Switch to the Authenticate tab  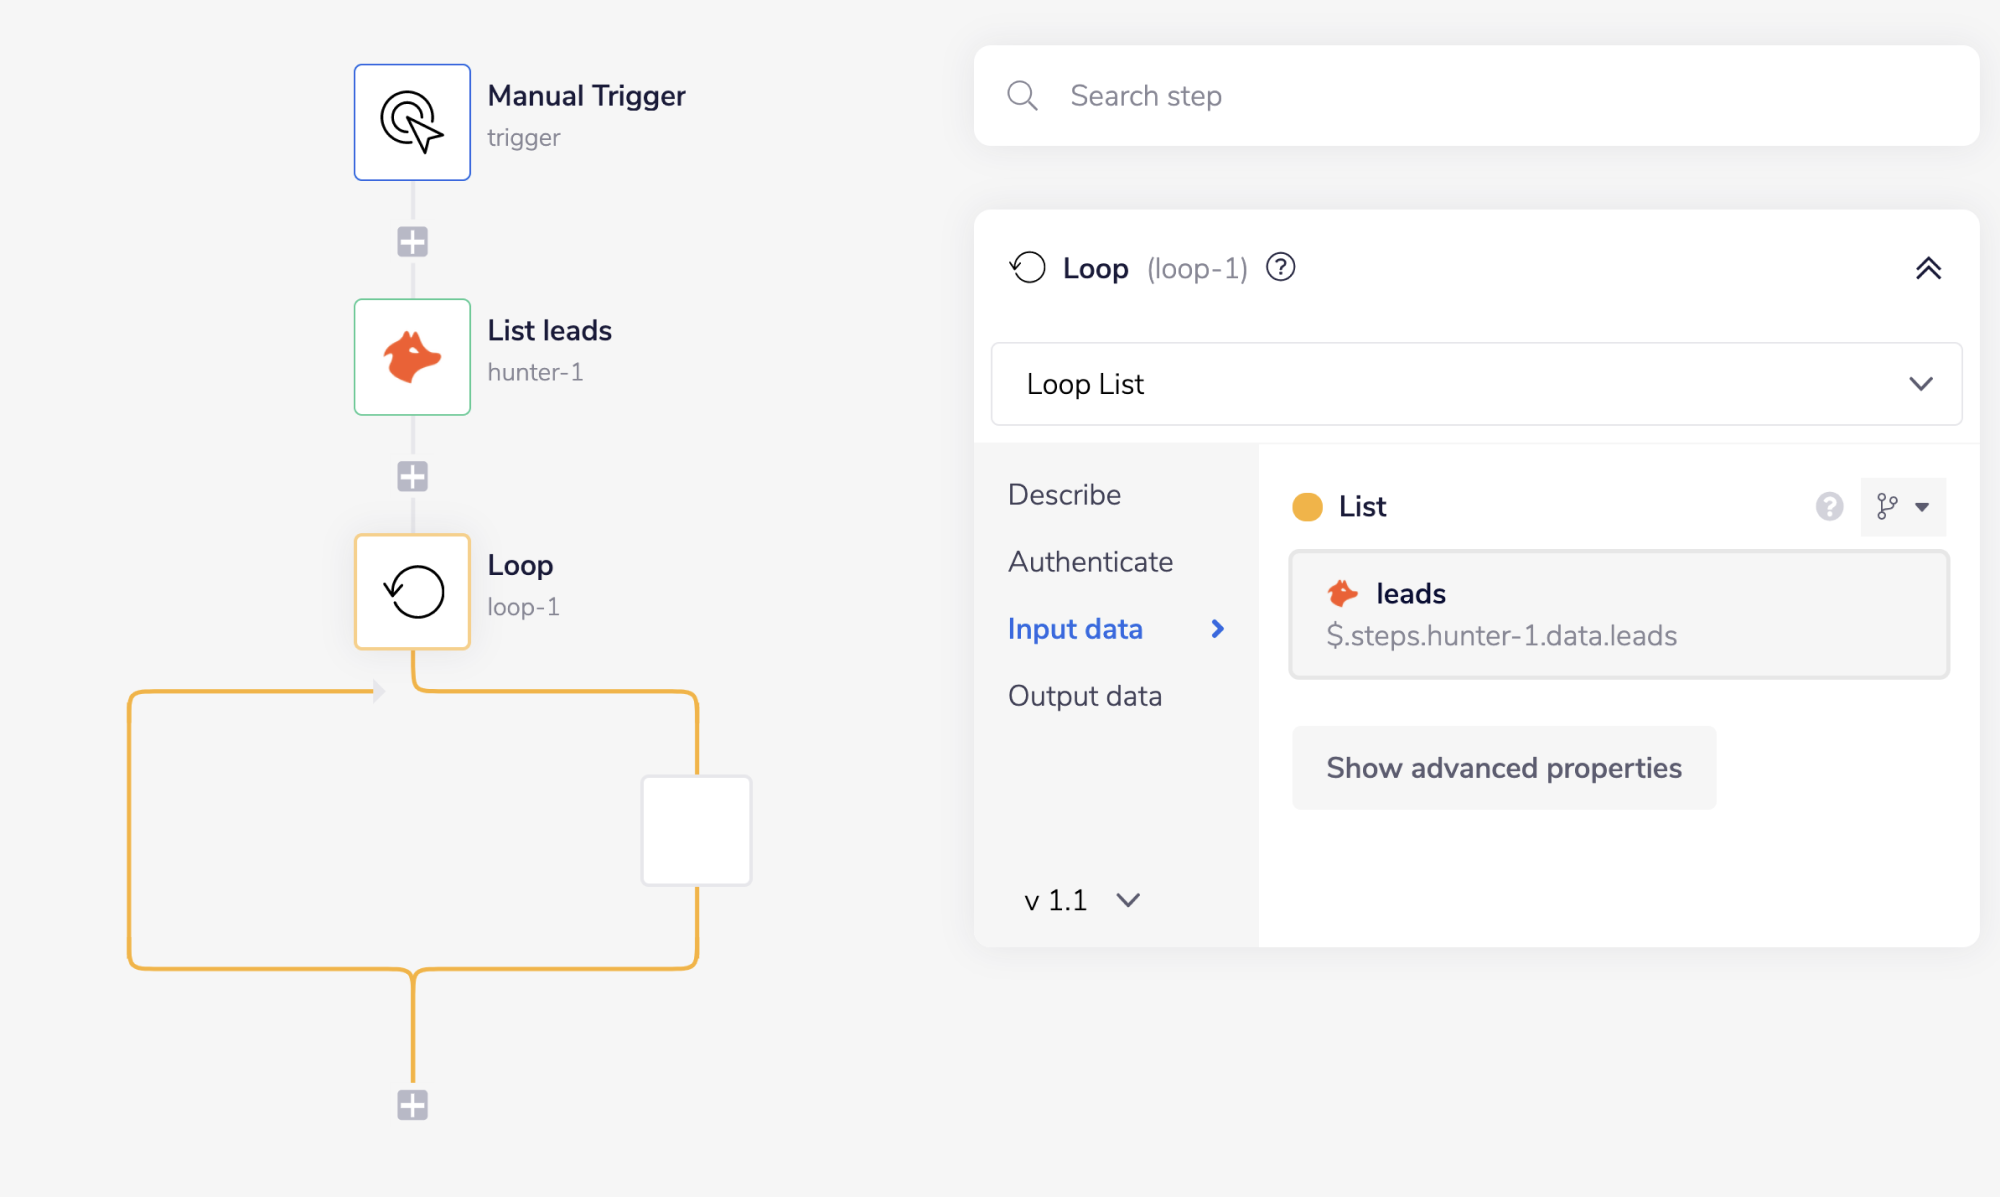click(x=1090, y=562)
